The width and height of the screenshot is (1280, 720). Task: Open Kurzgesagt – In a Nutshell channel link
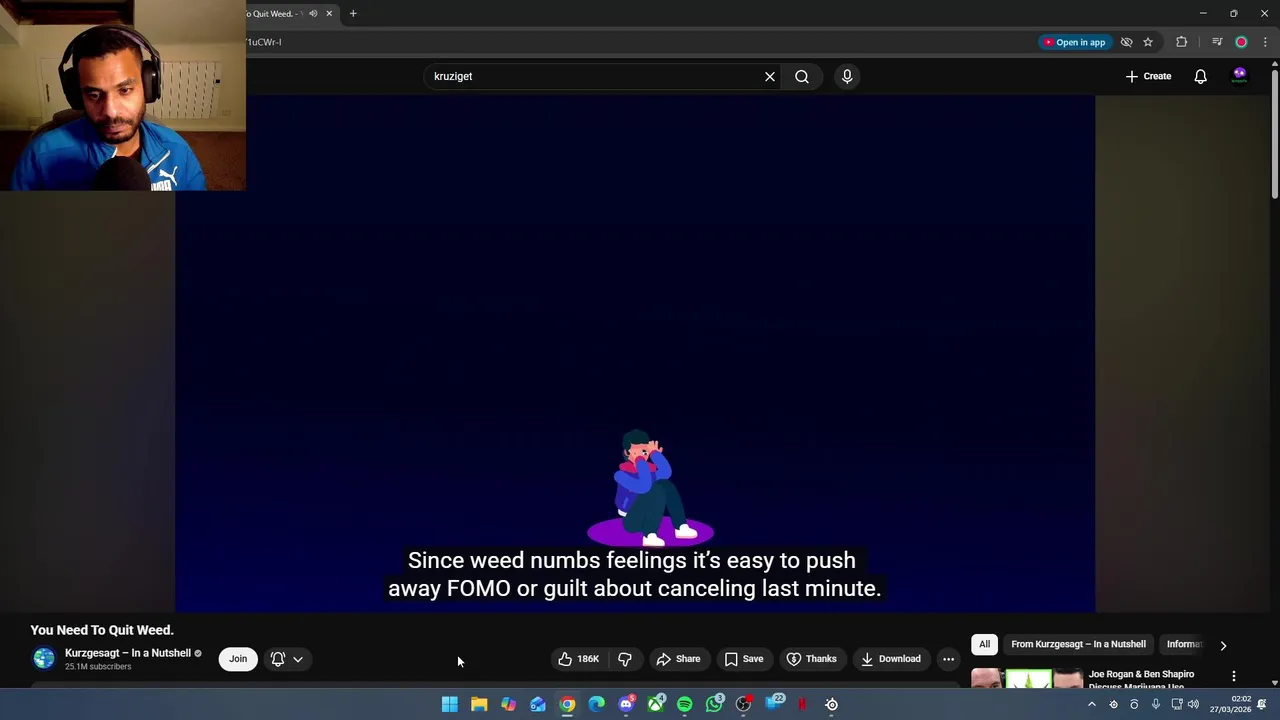point(128,653)
